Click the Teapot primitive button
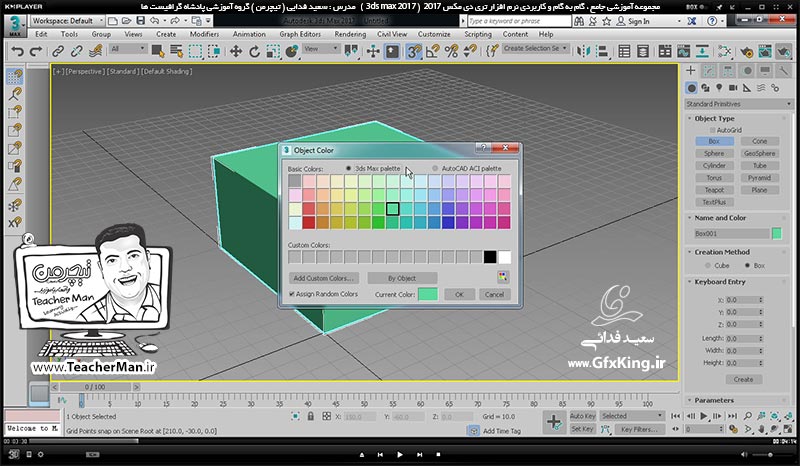 pyautogui.click(x=714, y=190)
